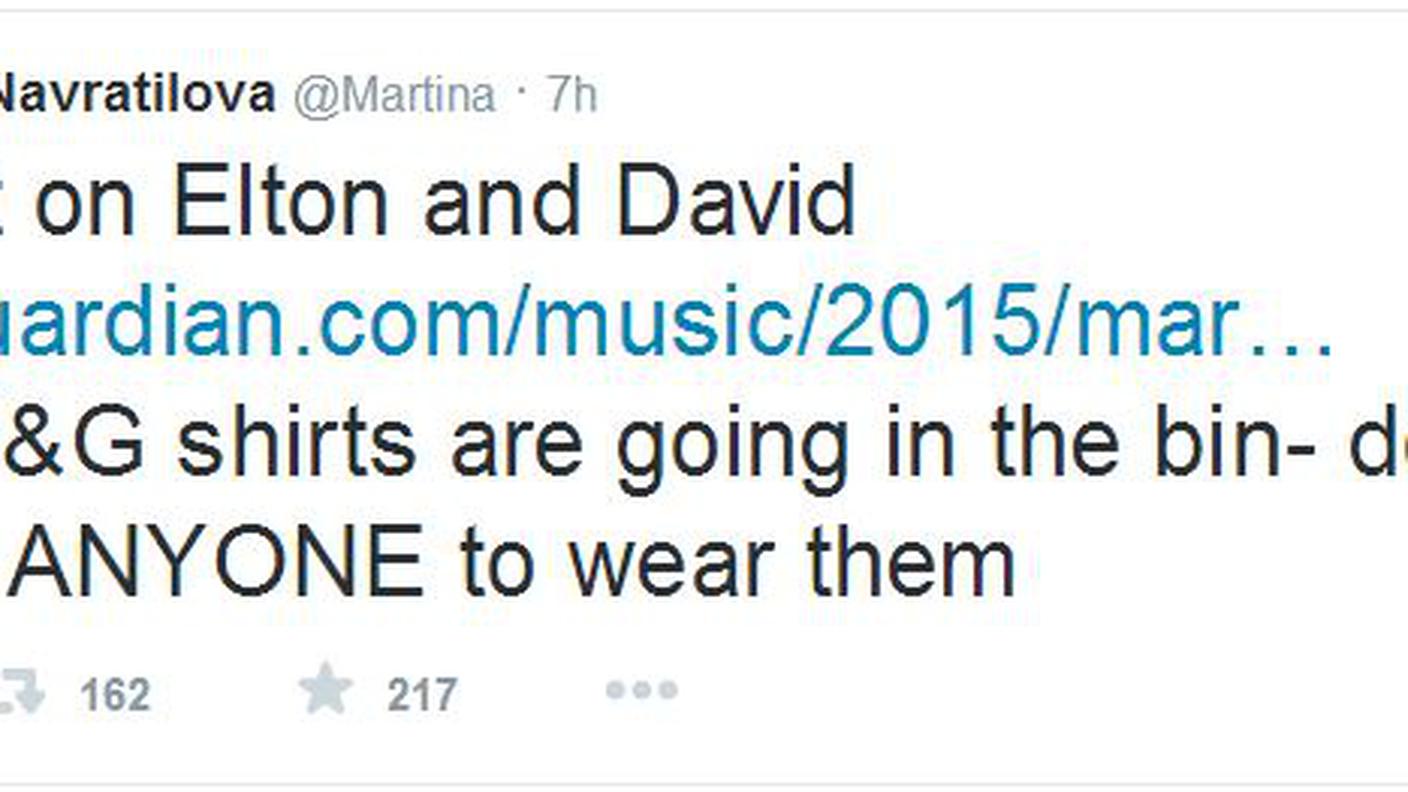Screen dimensions: 1408x792
Task: Click the favorite count 217
Action: [x=422, y=694]
